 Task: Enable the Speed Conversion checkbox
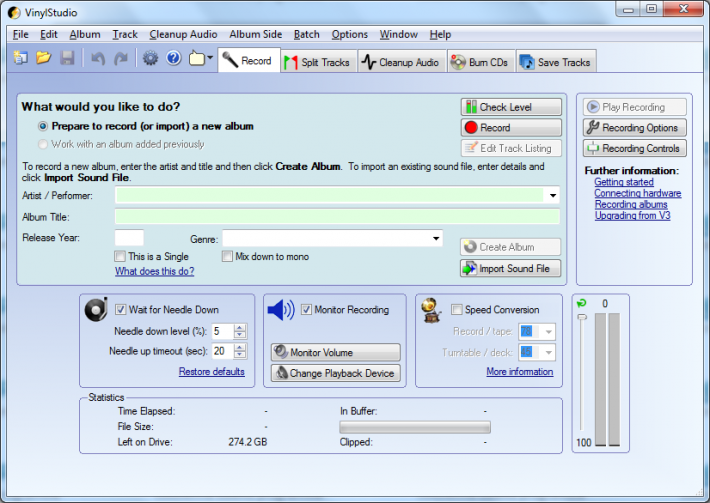click(457, 310)
